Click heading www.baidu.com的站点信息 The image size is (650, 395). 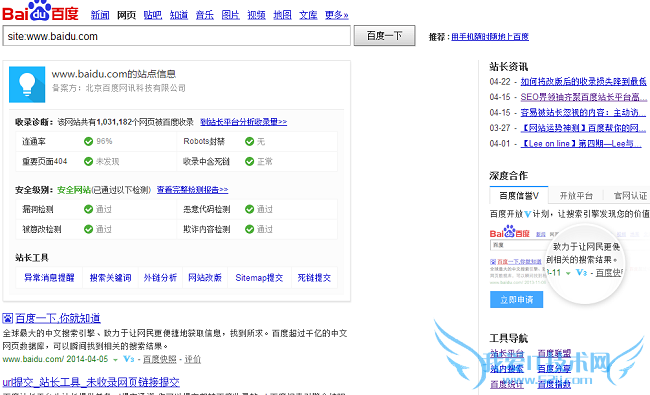114,74
